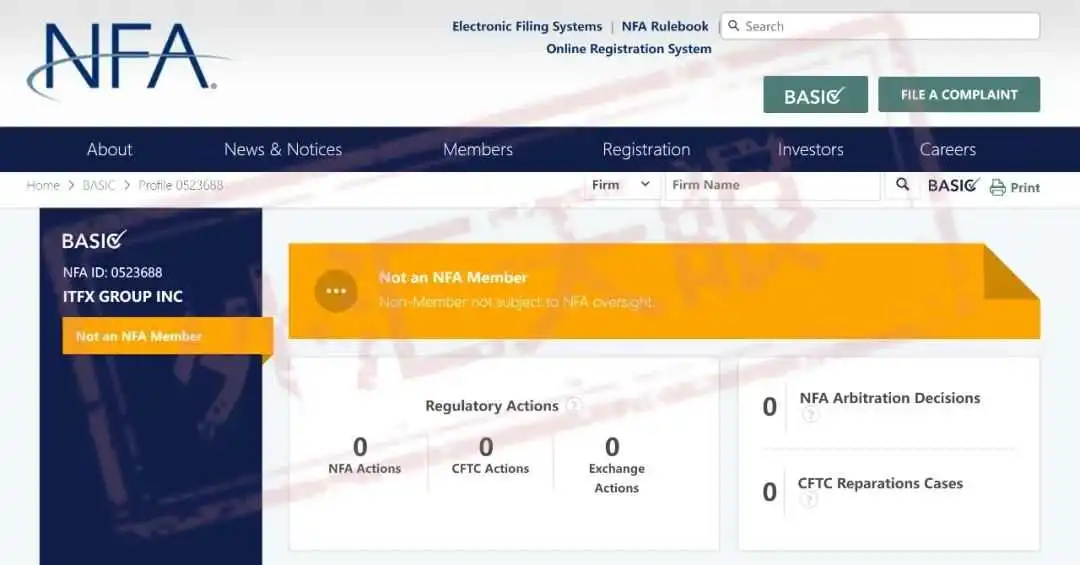Click the search magnifier beside Firm Name
The width and height of the screenshot is (1080, 565).
pyautogui.click(x=902, y=184)
